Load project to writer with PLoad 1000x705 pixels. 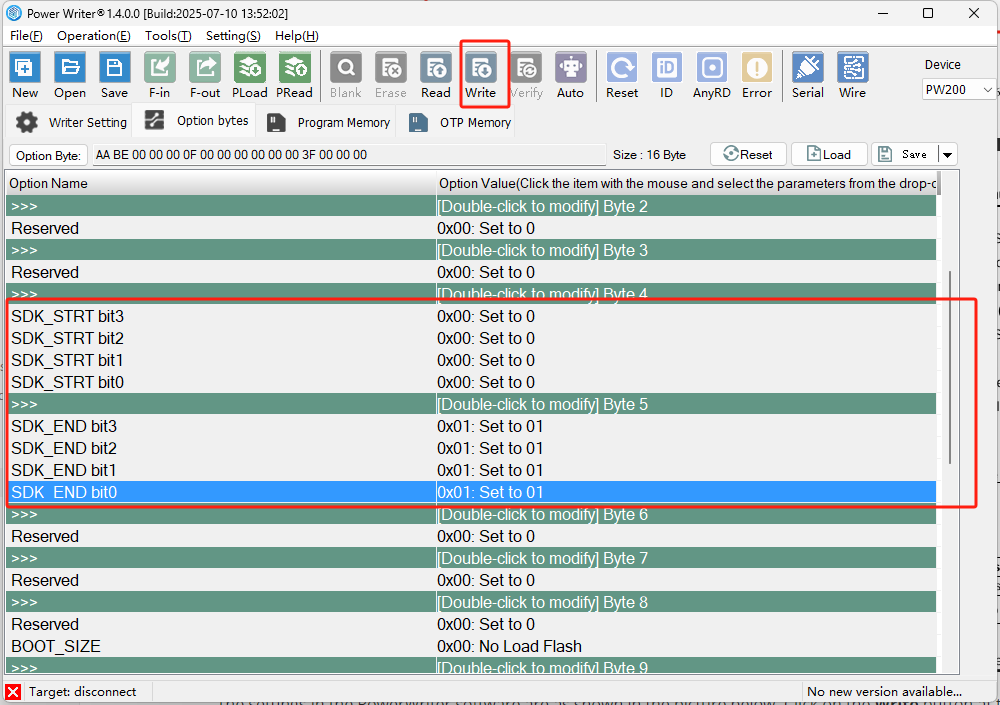[249, 75]
